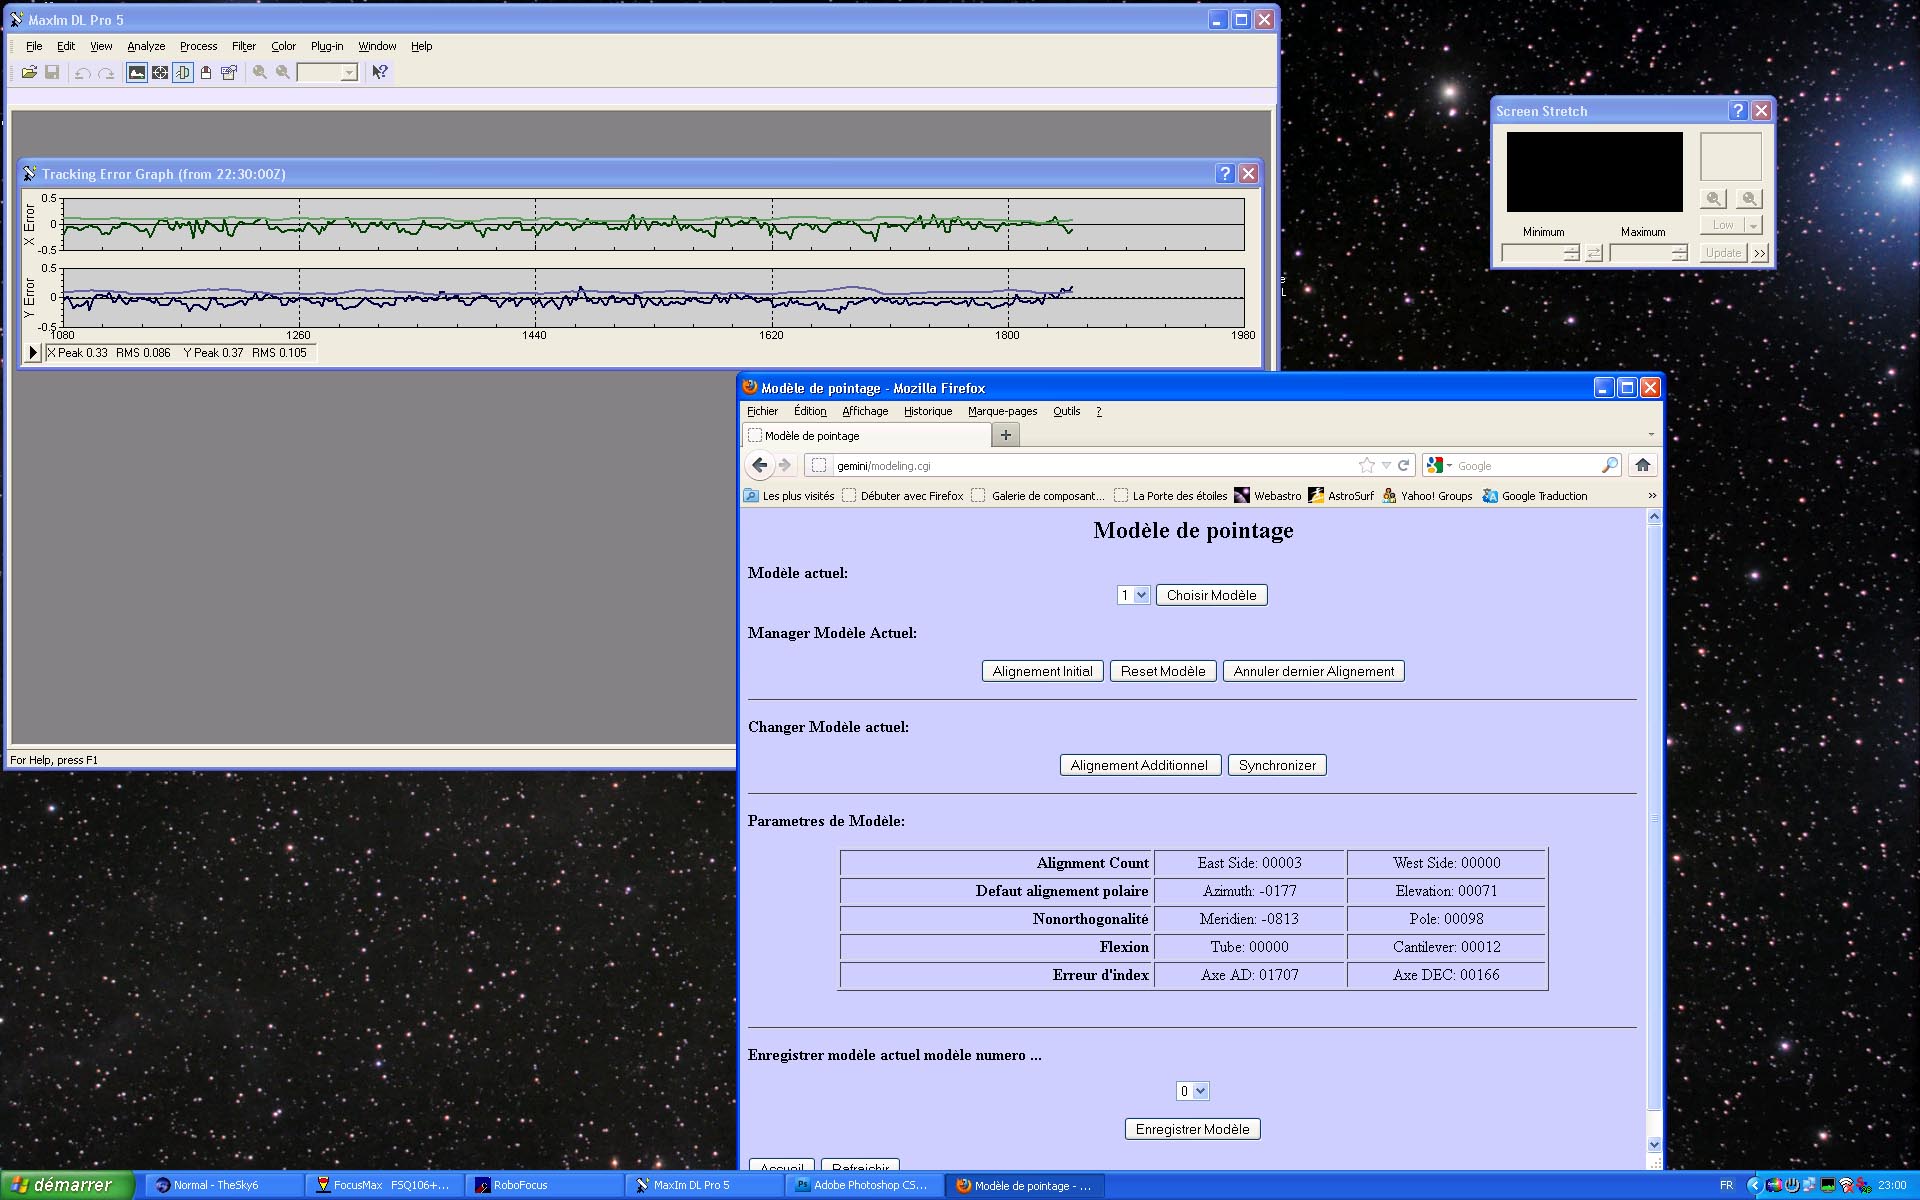This screenshot has width=1920, height=1200.
Task: Open the Historique menu in Firefox
Action: [x=927, y=411]
